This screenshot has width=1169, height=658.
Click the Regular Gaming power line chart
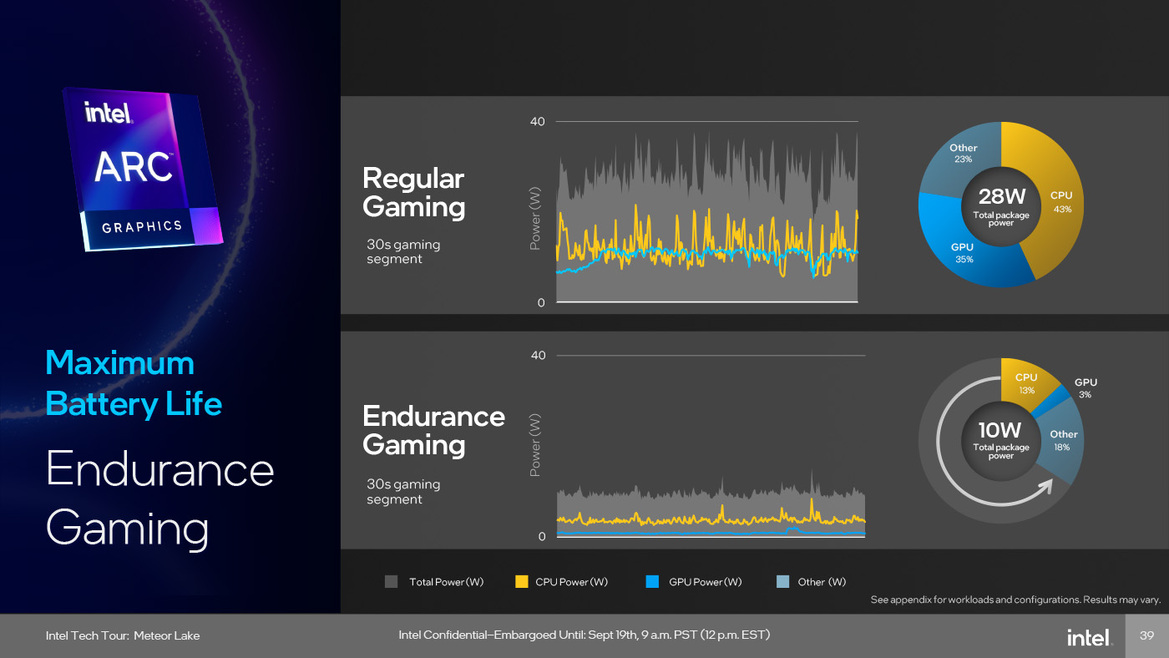click(x=707, y=212)
